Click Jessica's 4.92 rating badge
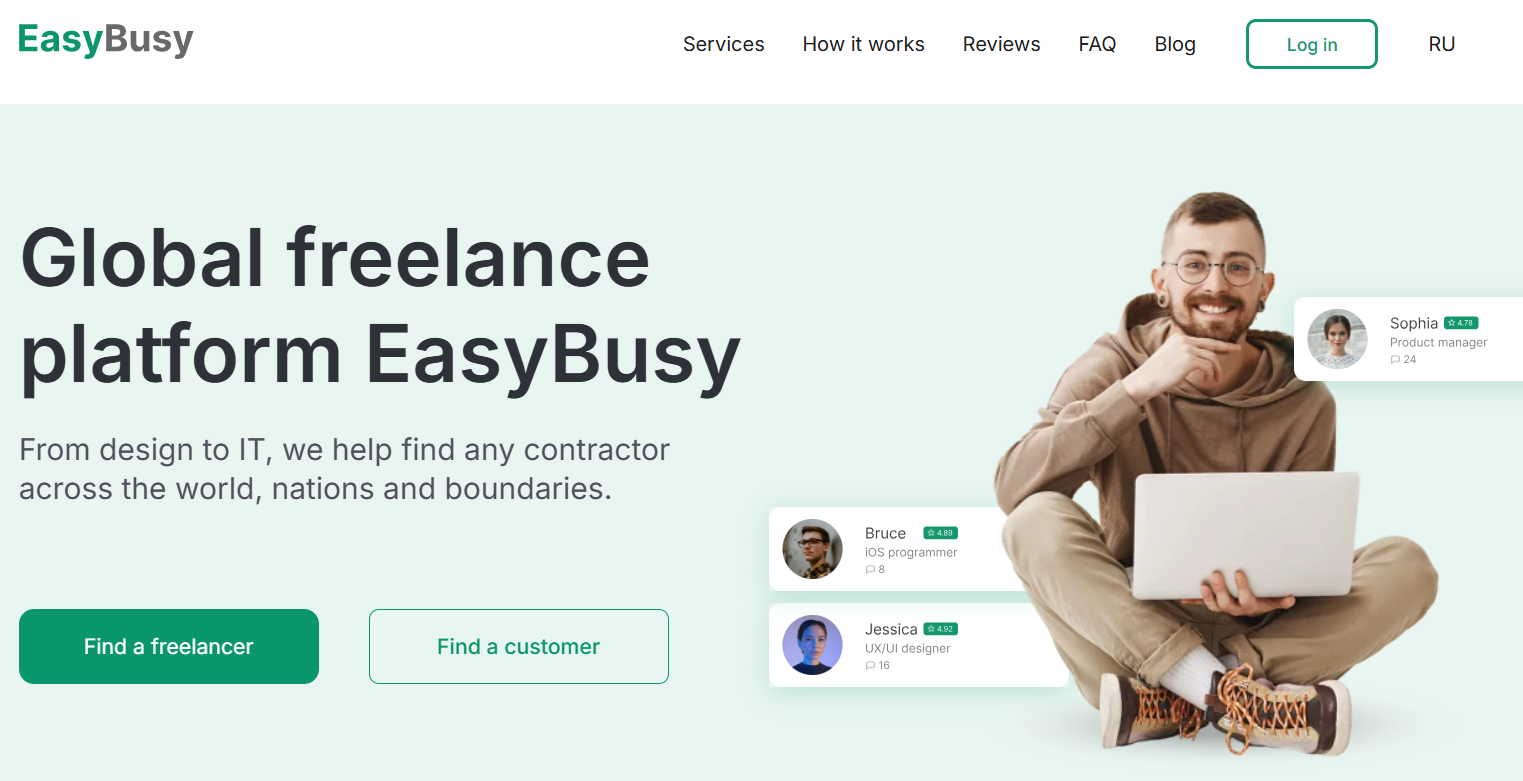Viewport: 1523px width, 781px height. pyautogui.click(x=940, y=629)
